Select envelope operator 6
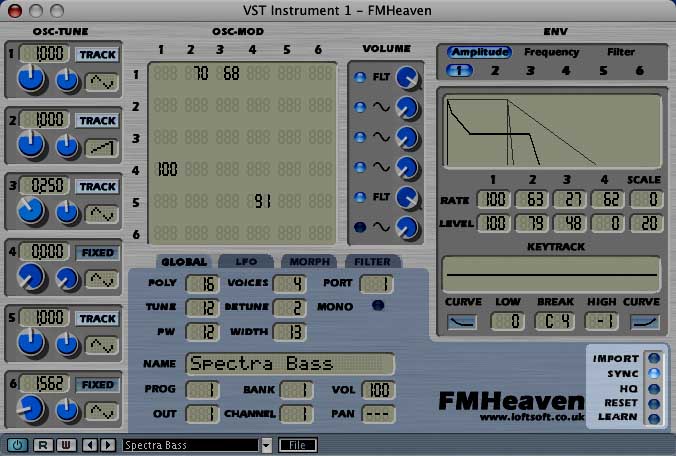Viewport: 676px width, 456px height. click(640, 71)
